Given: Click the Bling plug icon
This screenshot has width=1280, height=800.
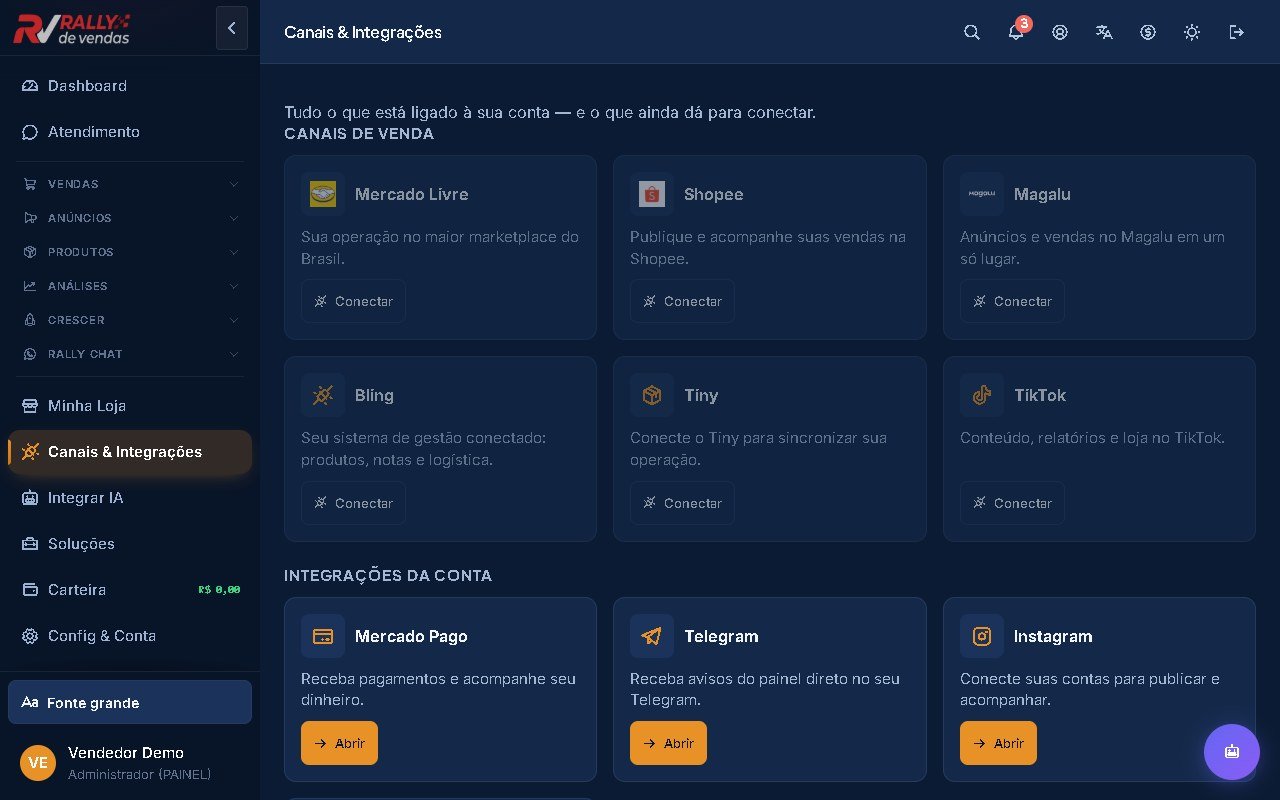Looking at the screenshot, I should pos(323,395).
